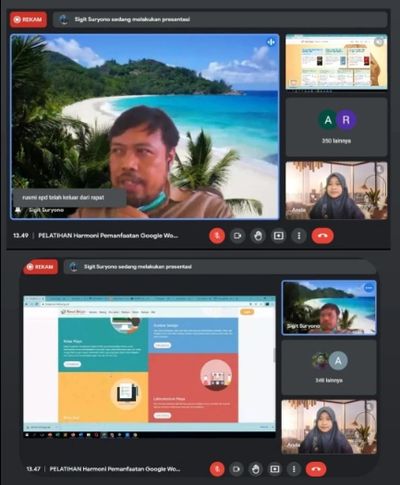Toggle camera in the 13.49 meeting bar
Viewport: 400px width, 485px height.
[x=237, y=236]
